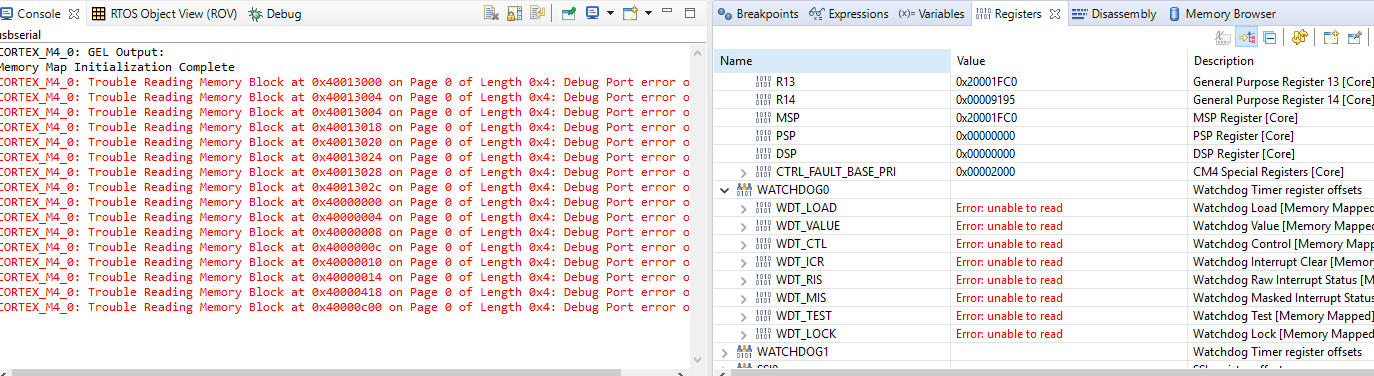Click the R14 value 0x00009195

(986, 100)
